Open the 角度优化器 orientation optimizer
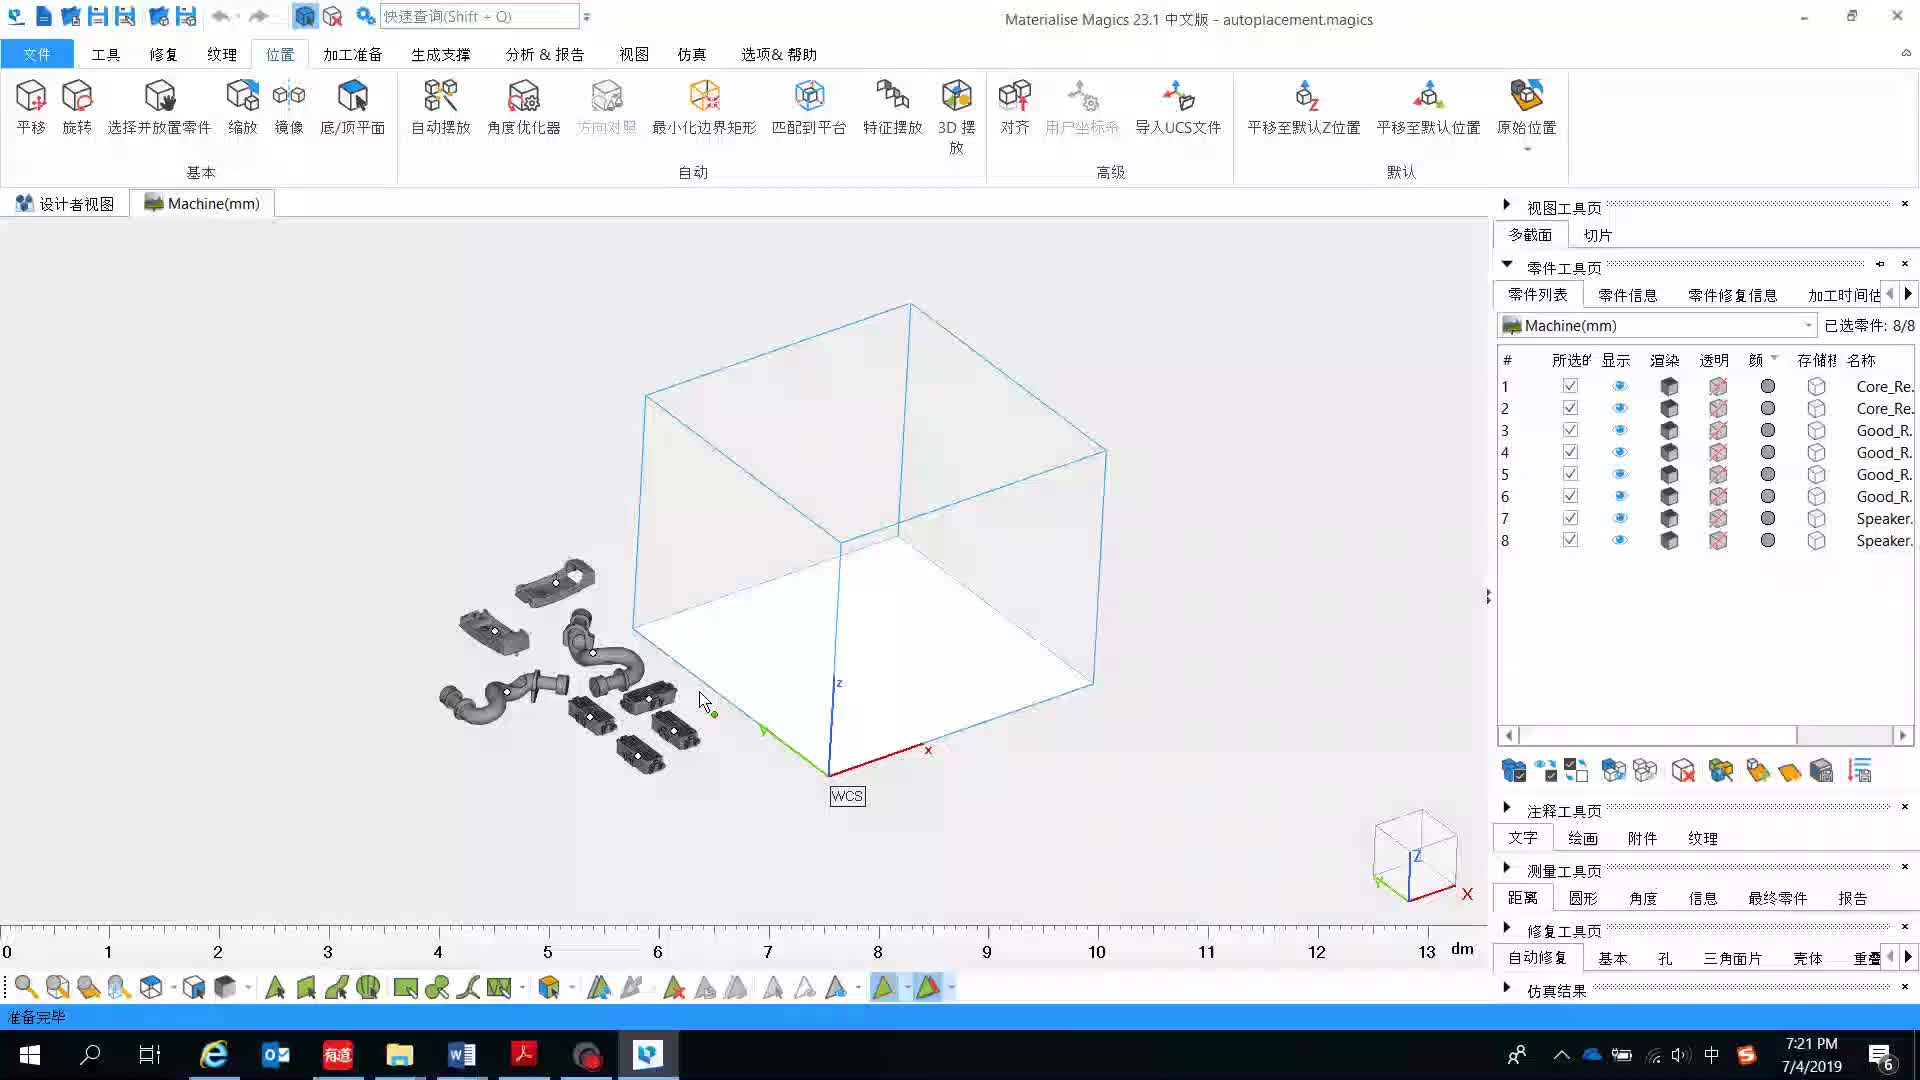Image resolution: width=1920 pixels, height=1080 pixels. pyautogui.click(x=524, y=107)
